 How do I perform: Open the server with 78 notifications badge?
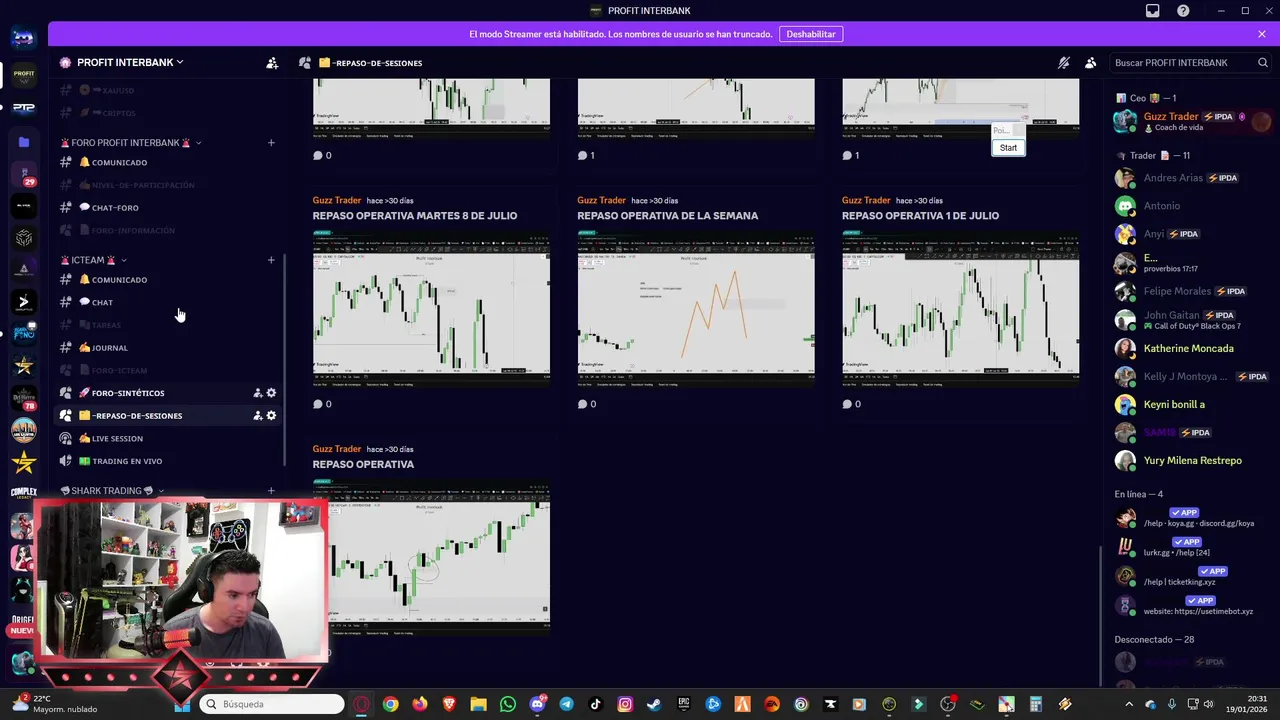tap(24, 398)
